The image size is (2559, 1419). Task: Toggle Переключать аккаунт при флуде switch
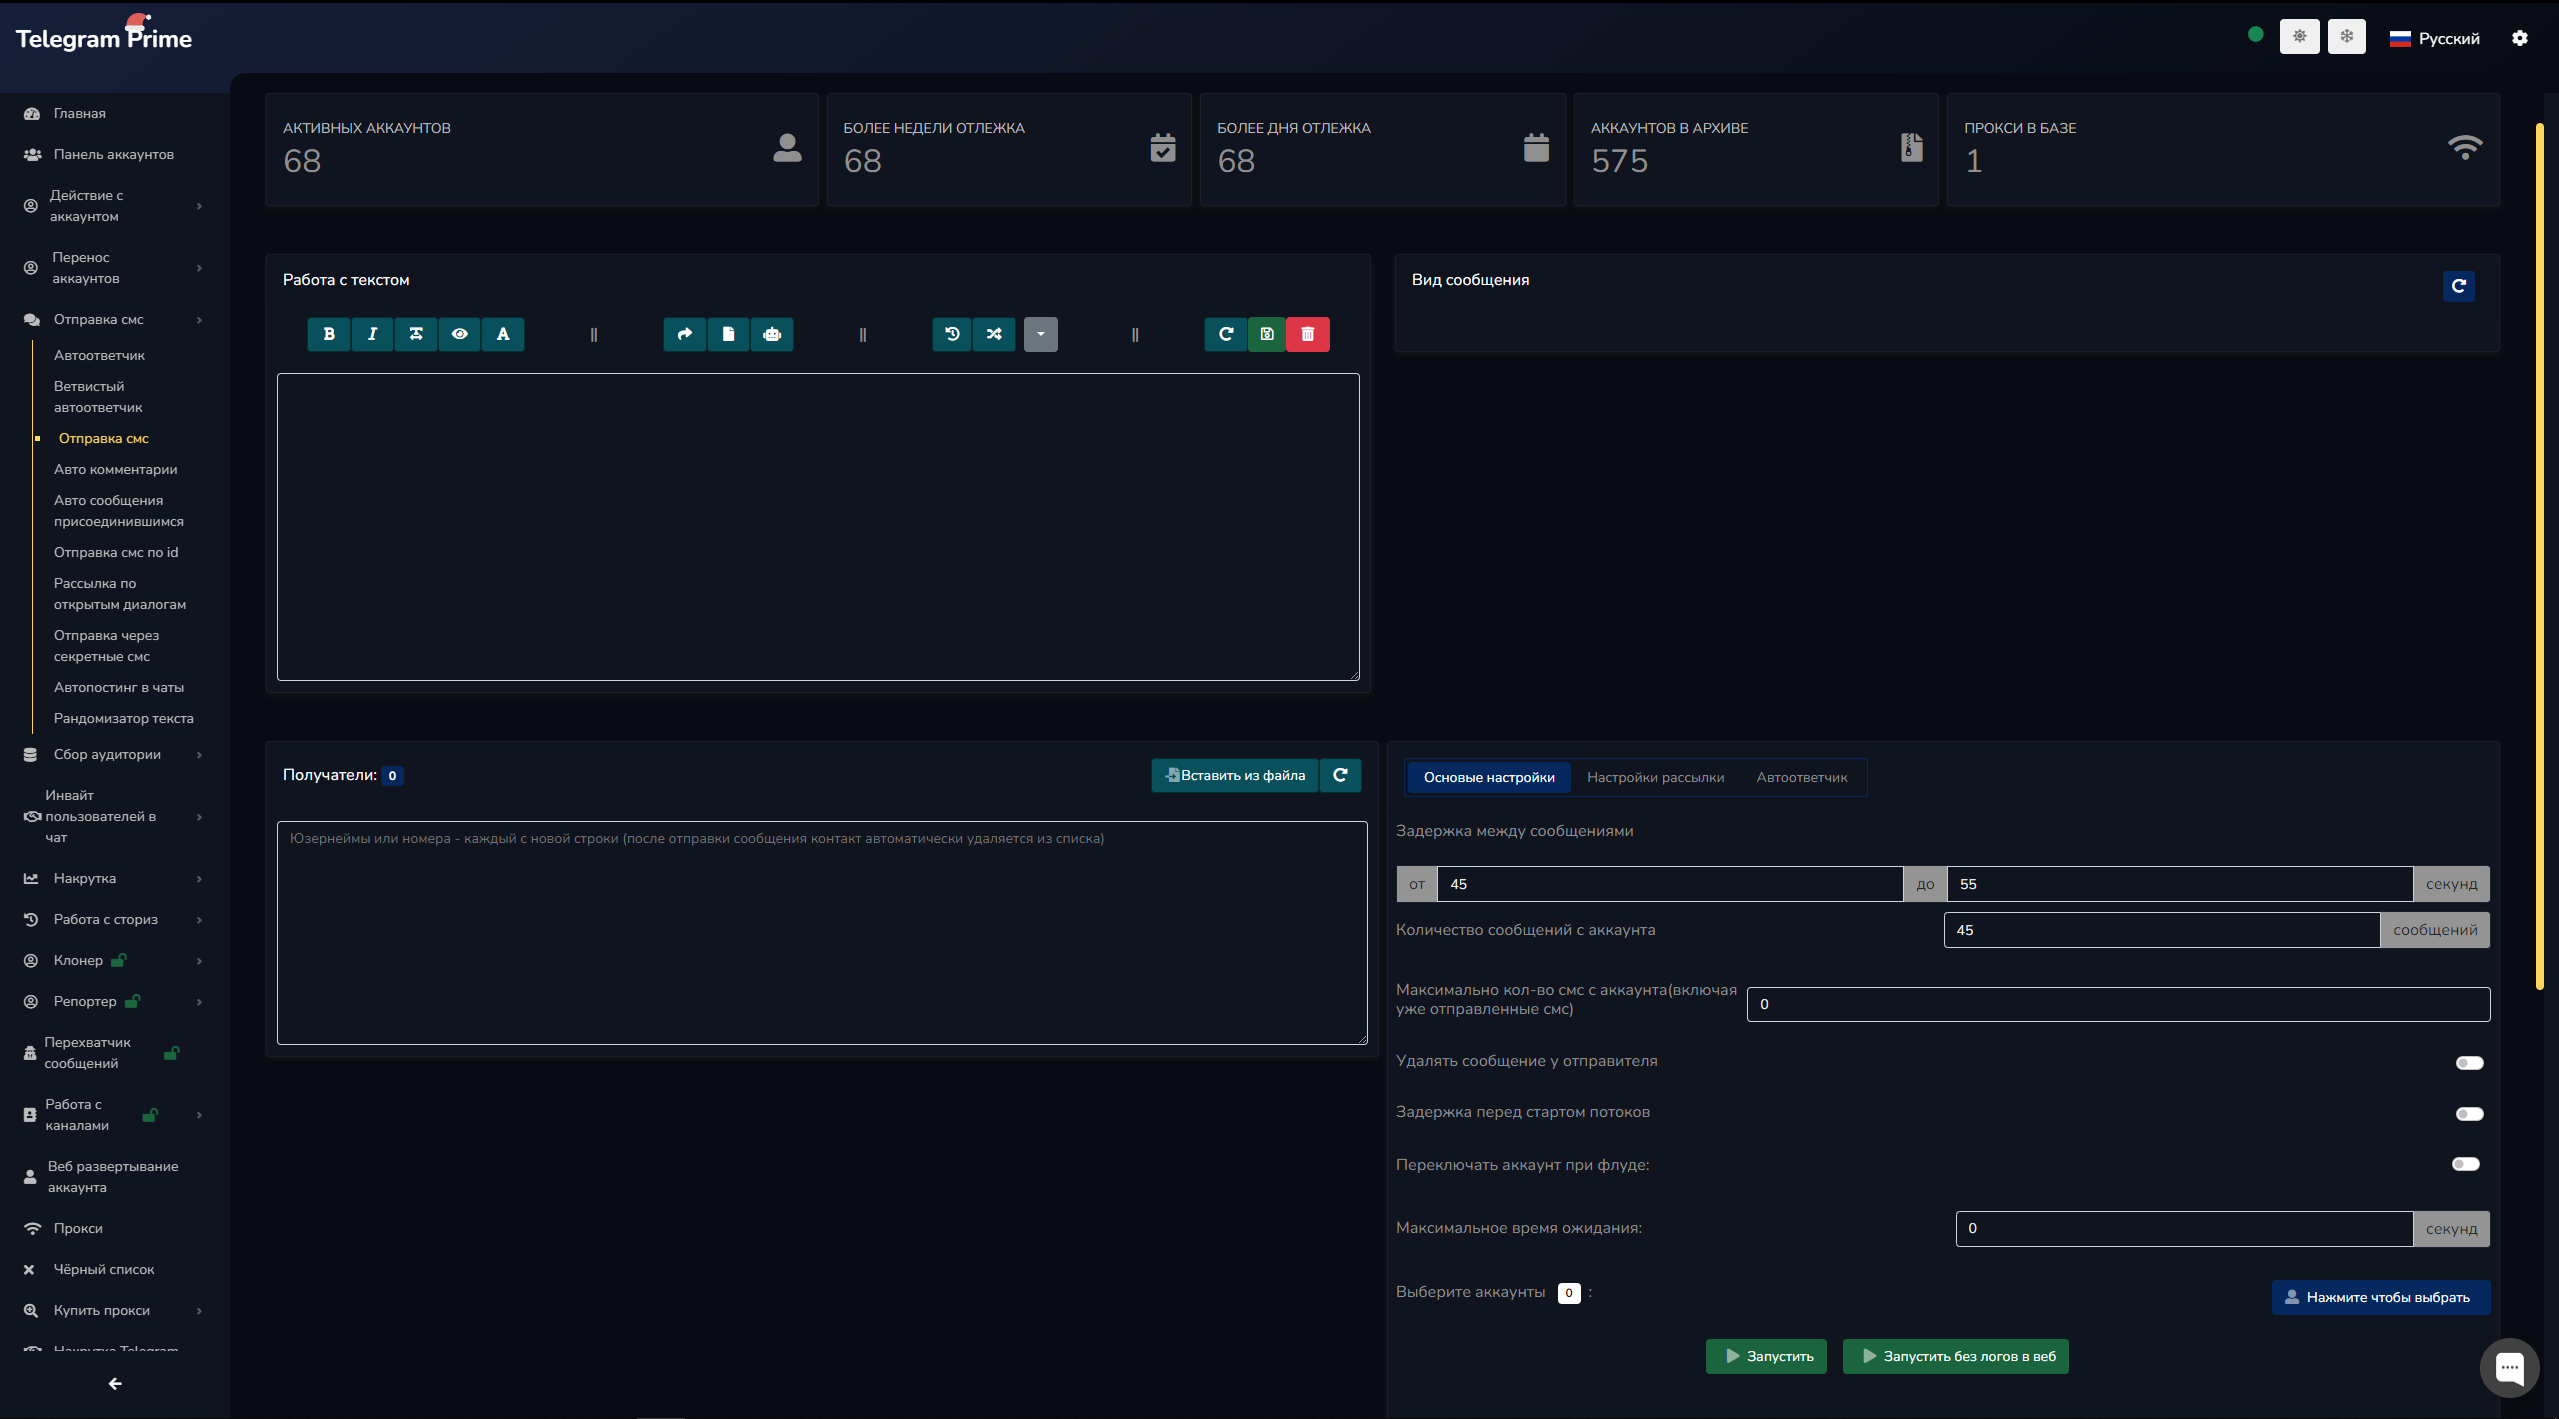pos(2466,1164)
